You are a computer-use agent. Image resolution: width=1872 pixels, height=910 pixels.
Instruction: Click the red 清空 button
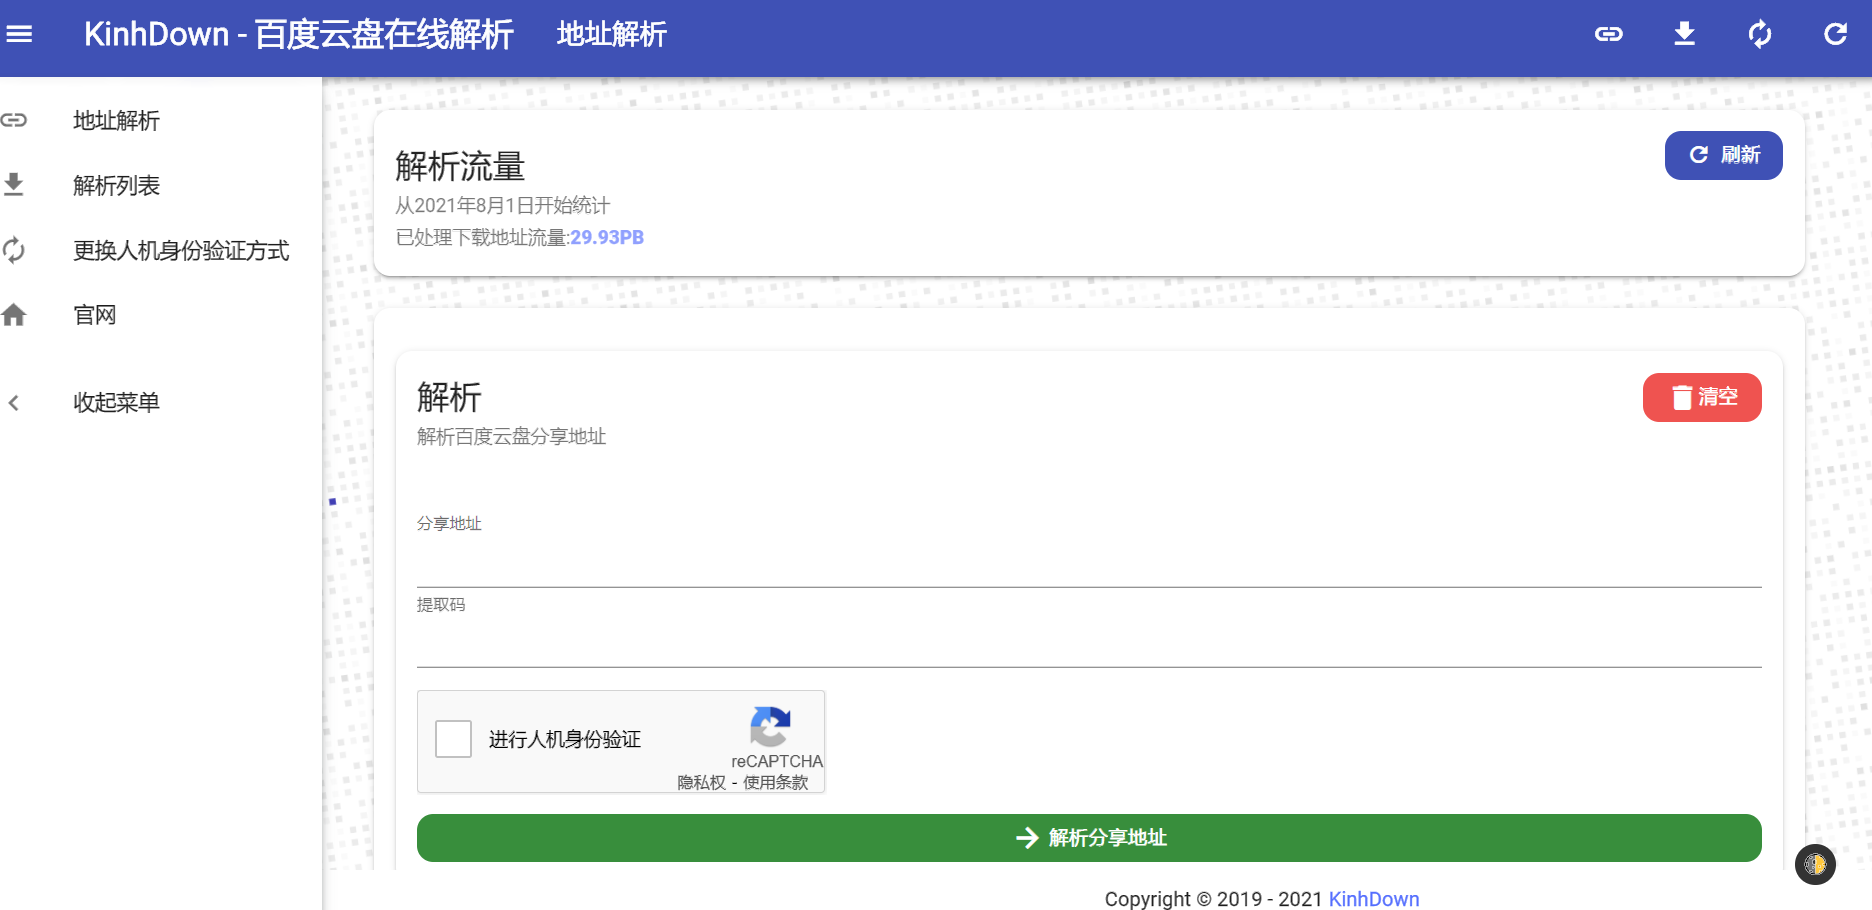point(1702,397)
